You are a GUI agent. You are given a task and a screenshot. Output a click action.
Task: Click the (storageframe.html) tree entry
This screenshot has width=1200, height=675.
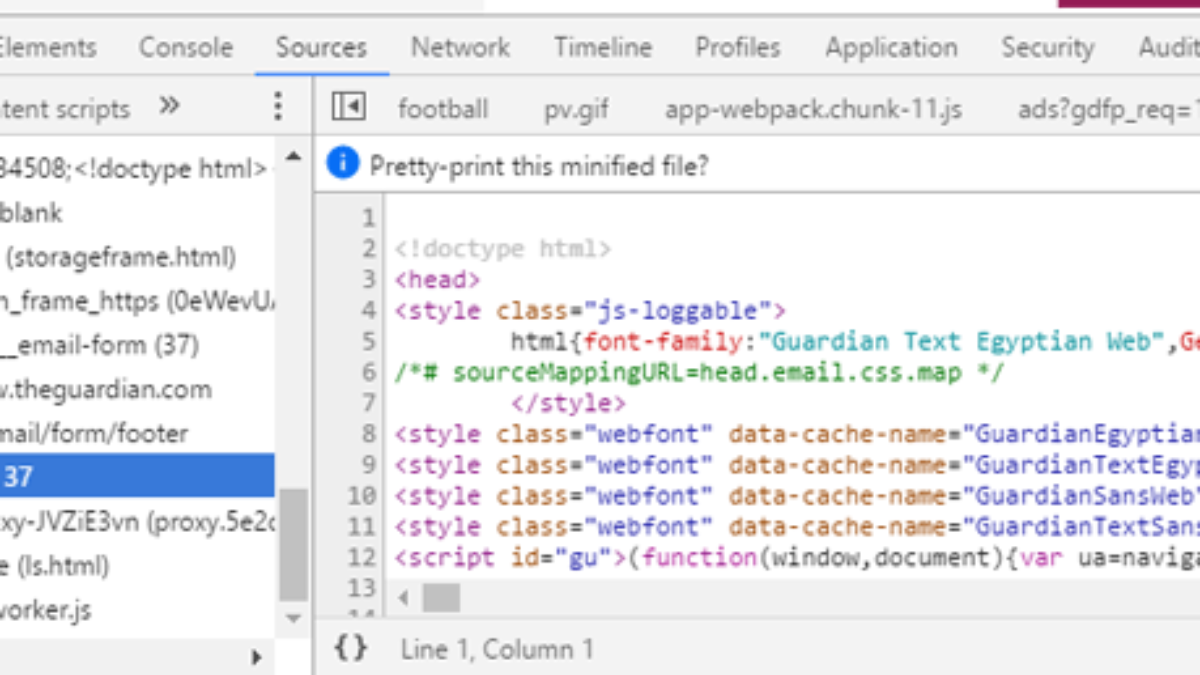[x=121, y=257]
